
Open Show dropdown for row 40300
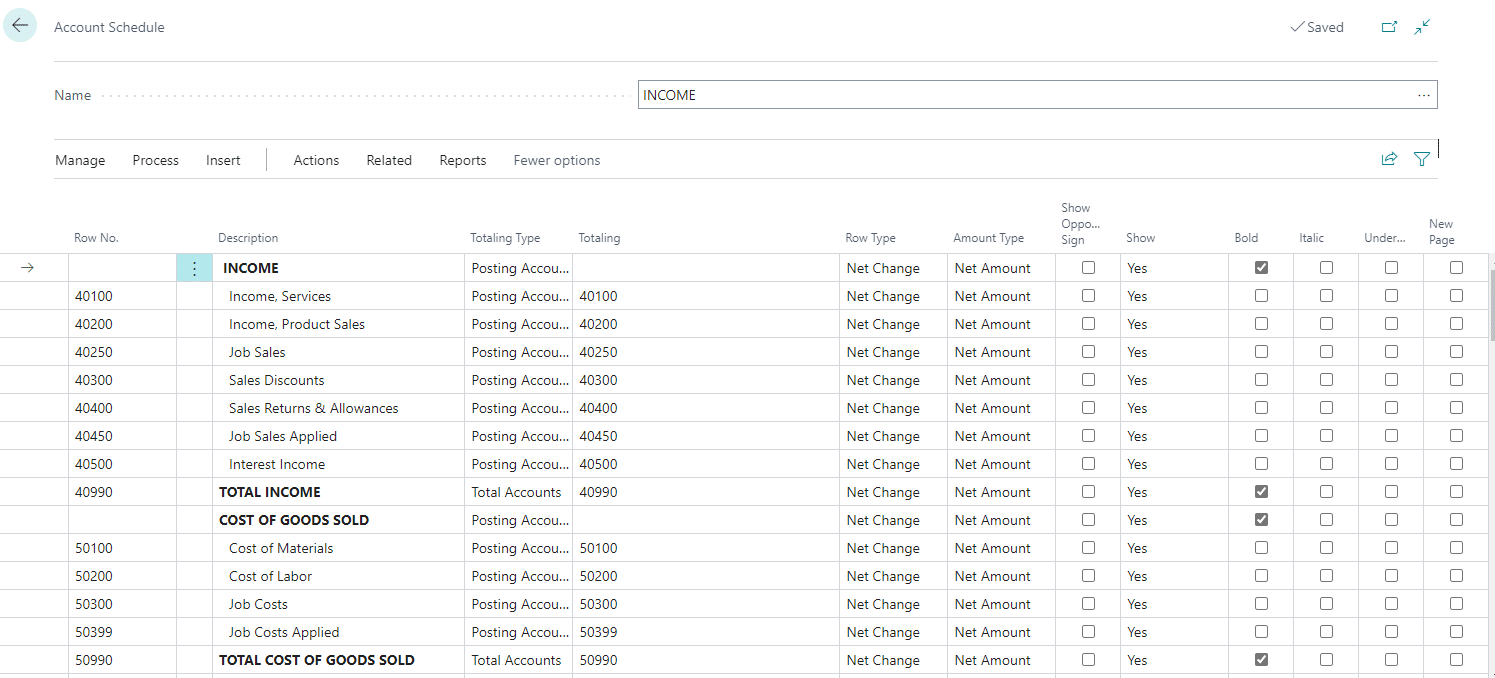tap(1174, 380)
